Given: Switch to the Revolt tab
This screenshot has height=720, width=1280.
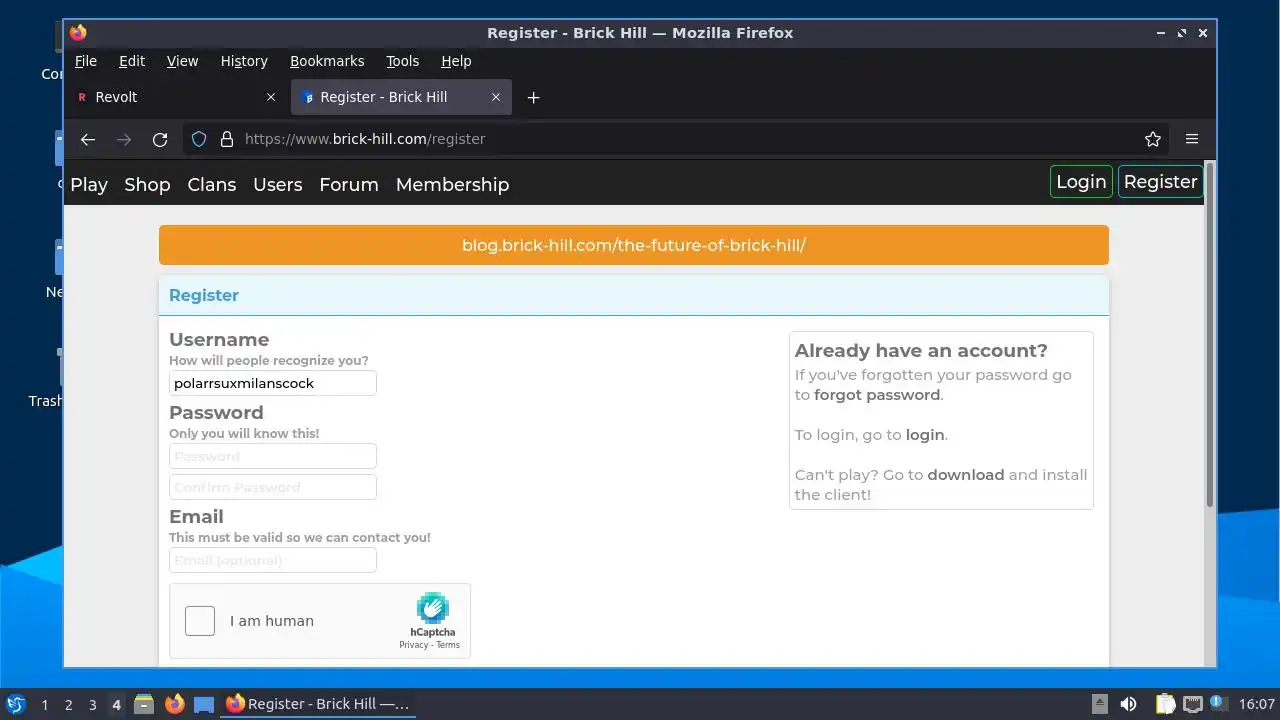Looking at the screenshot, I should point(176,97).
